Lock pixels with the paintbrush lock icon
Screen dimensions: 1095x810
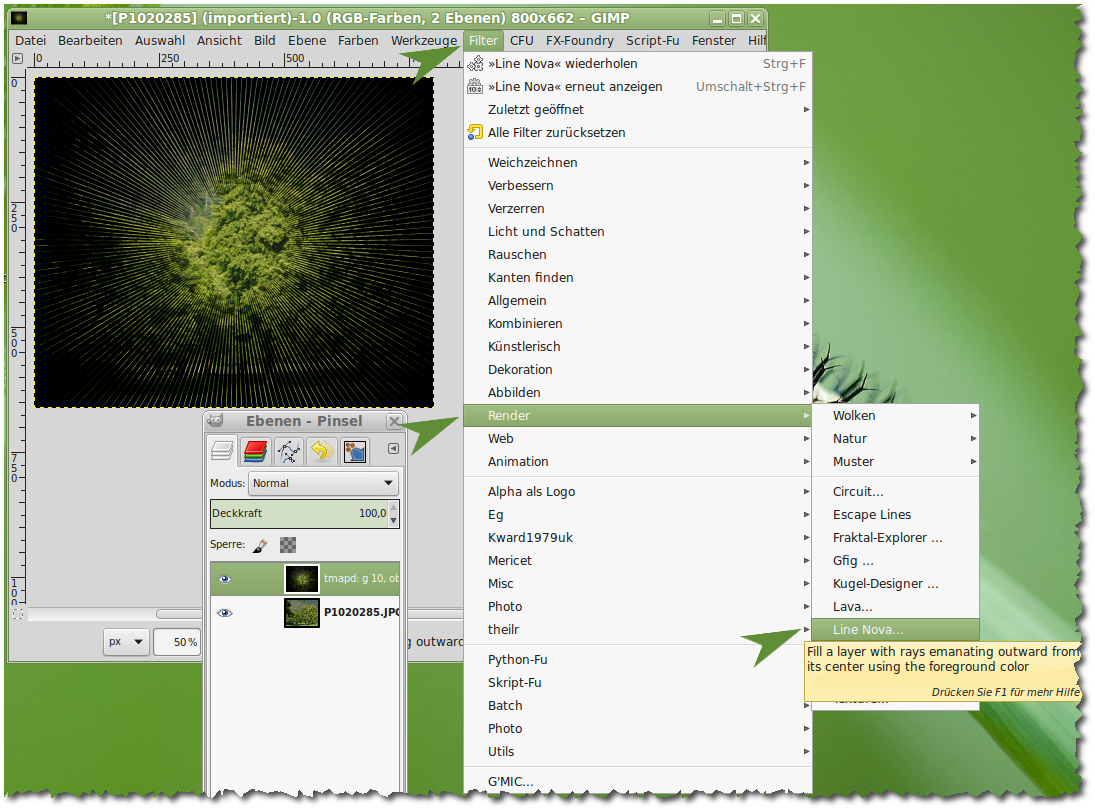[260, 546]
